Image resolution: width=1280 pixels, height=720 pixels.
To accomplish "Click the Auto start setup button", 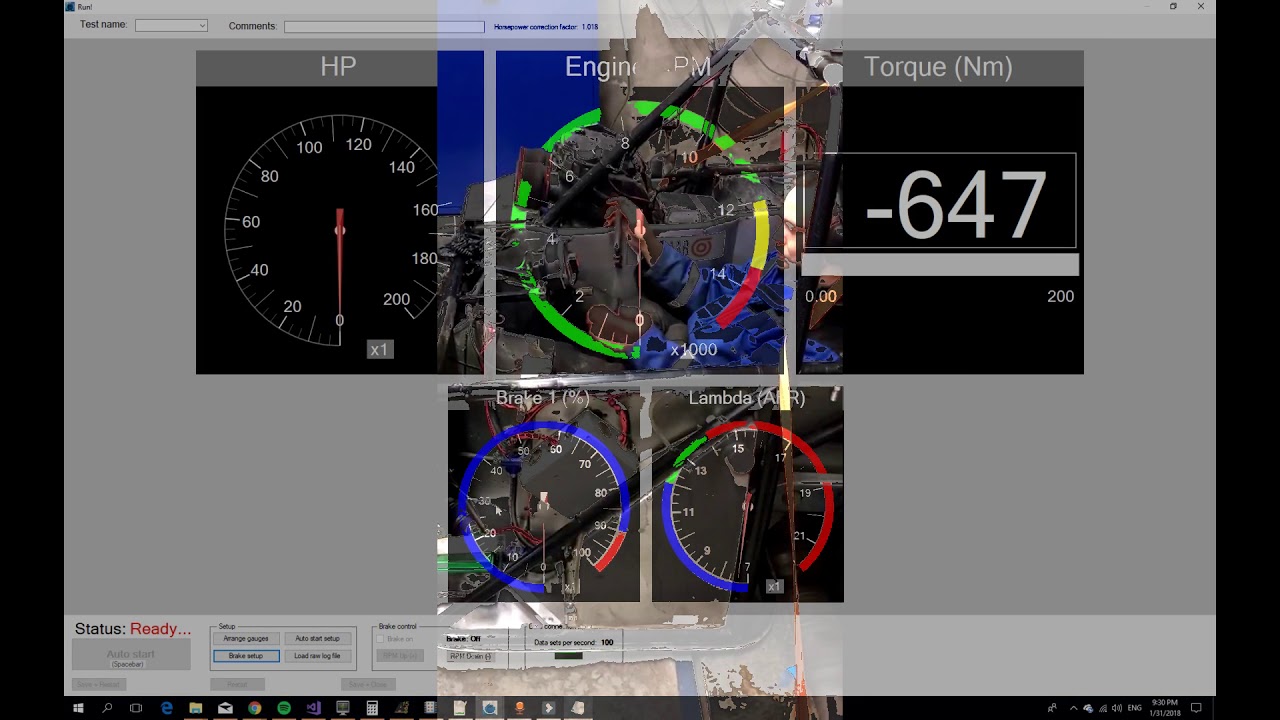I will [x=317, y=638].
